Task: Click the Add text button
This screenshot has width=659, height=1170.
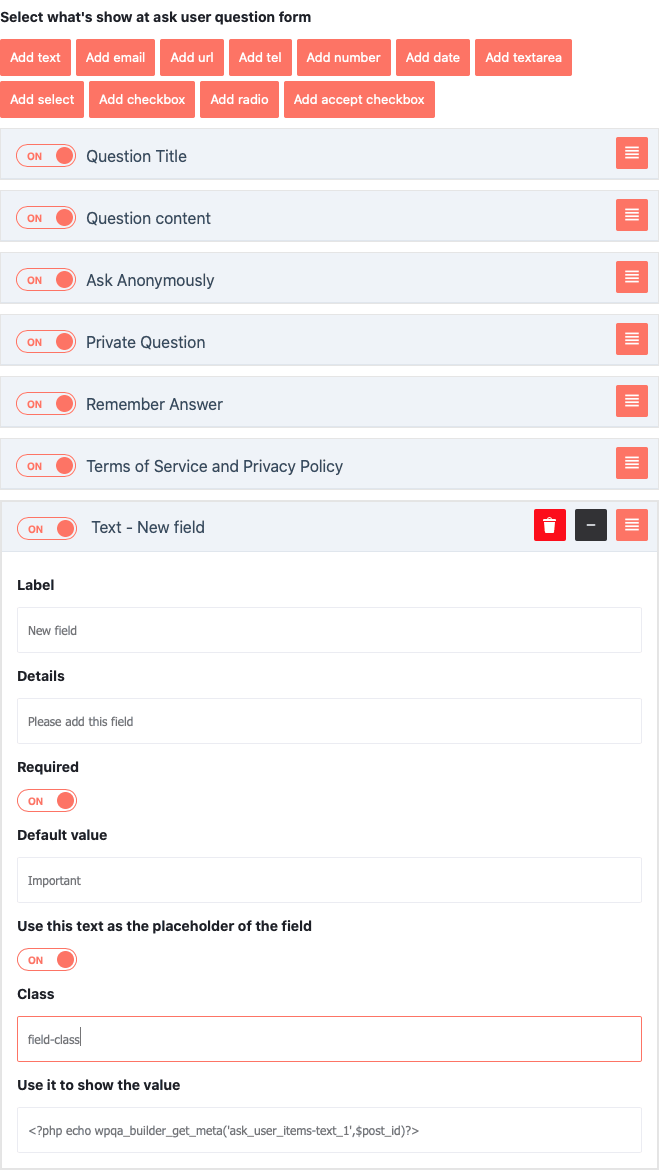Action: [x=36, y=57]
